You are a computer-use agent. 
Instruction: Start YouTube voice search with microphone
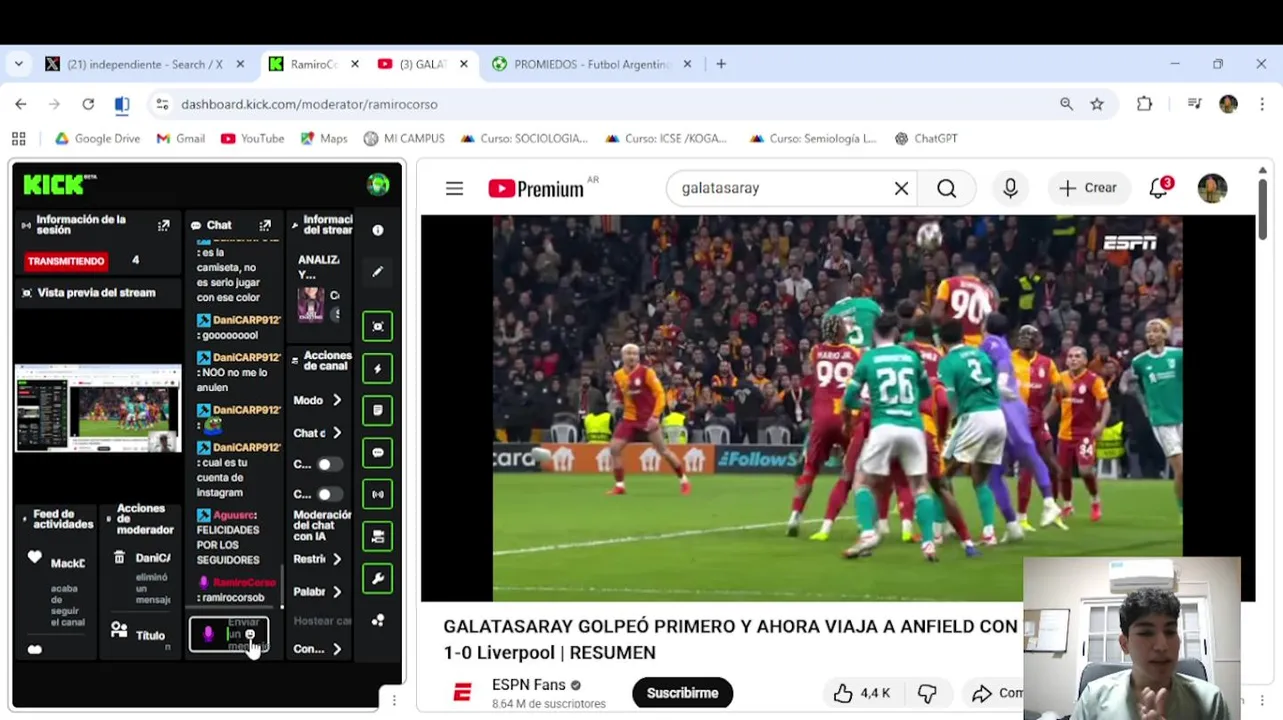1010,188
